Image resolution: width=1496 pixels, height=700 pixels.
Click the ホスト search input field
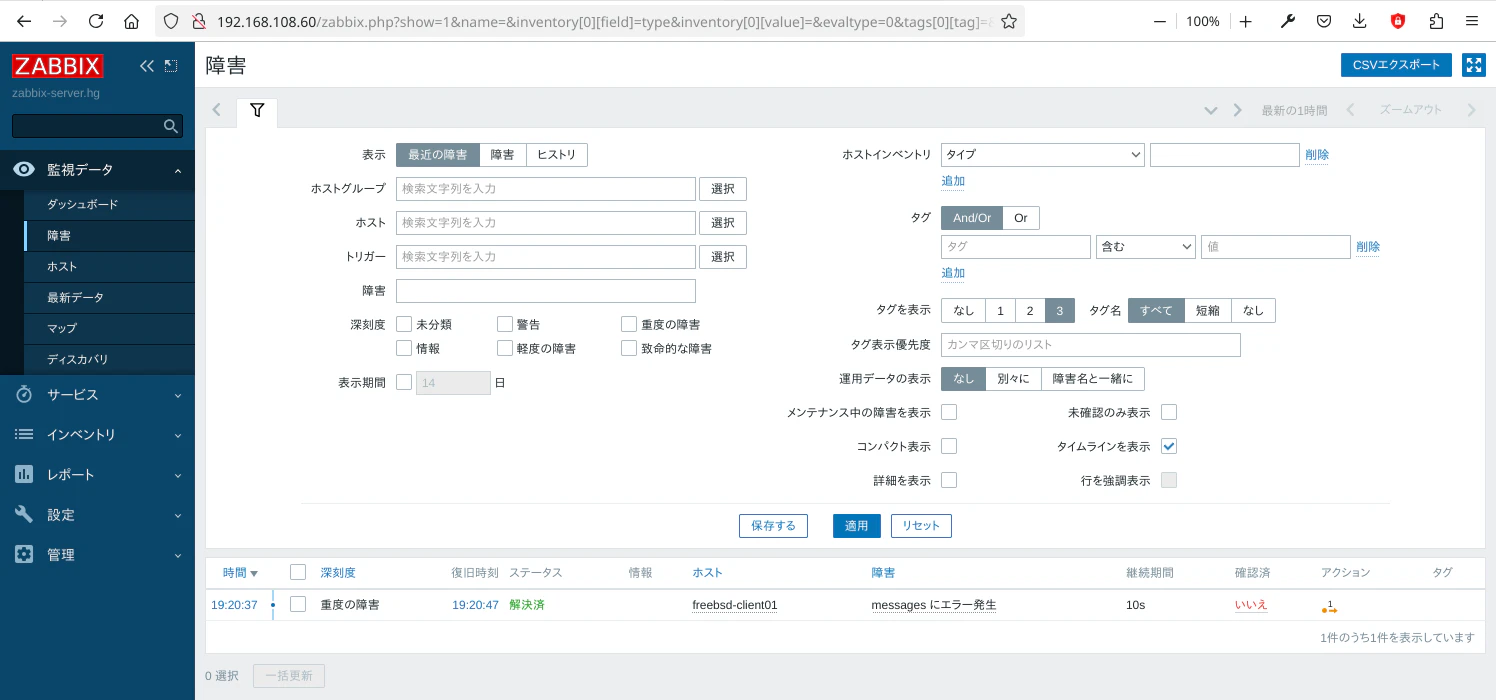546,223
